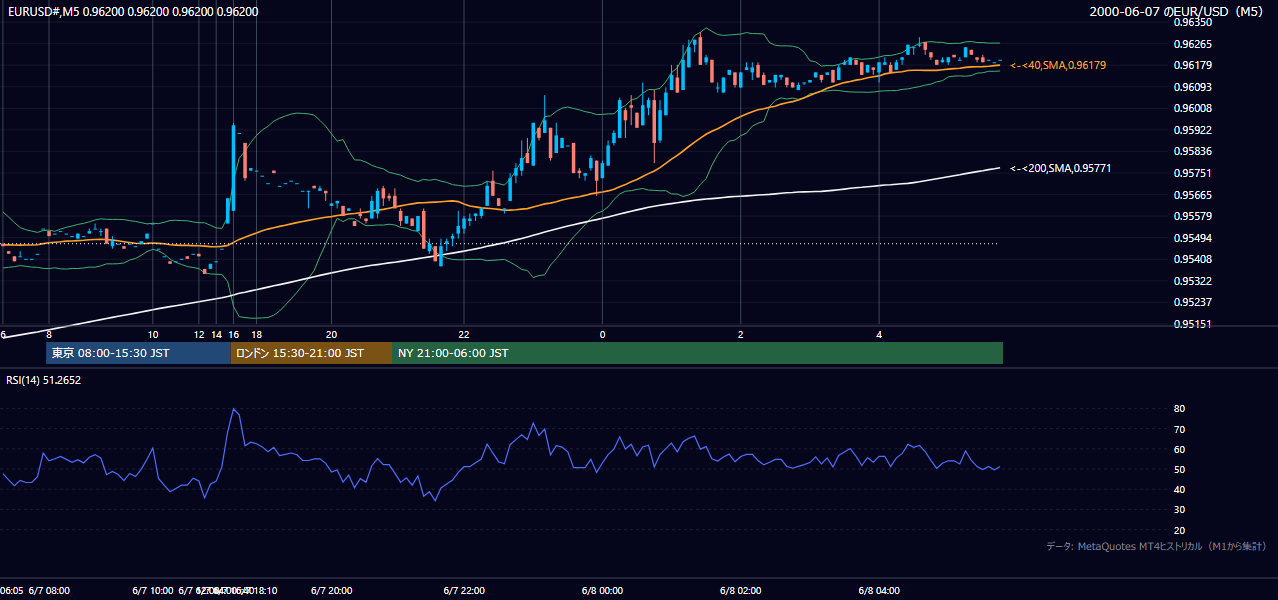Screen dimensions: 1278x600
Task: Click the price axis value 0.96350
Action: point(1192,22)
